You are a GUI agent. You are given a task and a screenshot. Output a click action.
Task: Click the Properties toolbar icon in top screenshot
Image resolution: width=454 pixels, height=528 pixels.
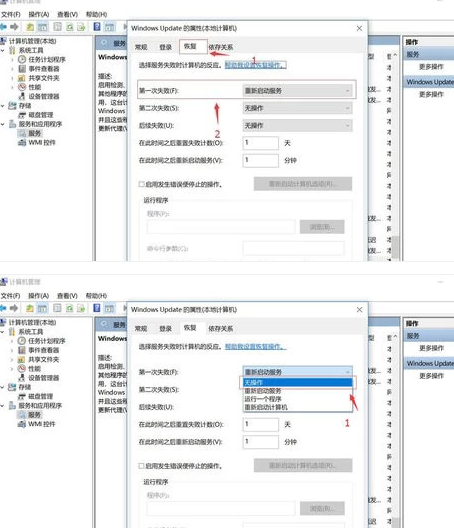[x=58, y=27]
